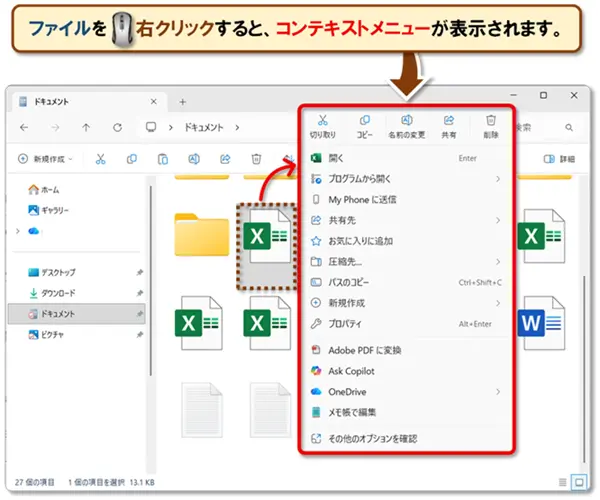Click the toolbar Delete trash icon
Image resolution: width=600 pixels, height=500 pixels.
[256, 159]
